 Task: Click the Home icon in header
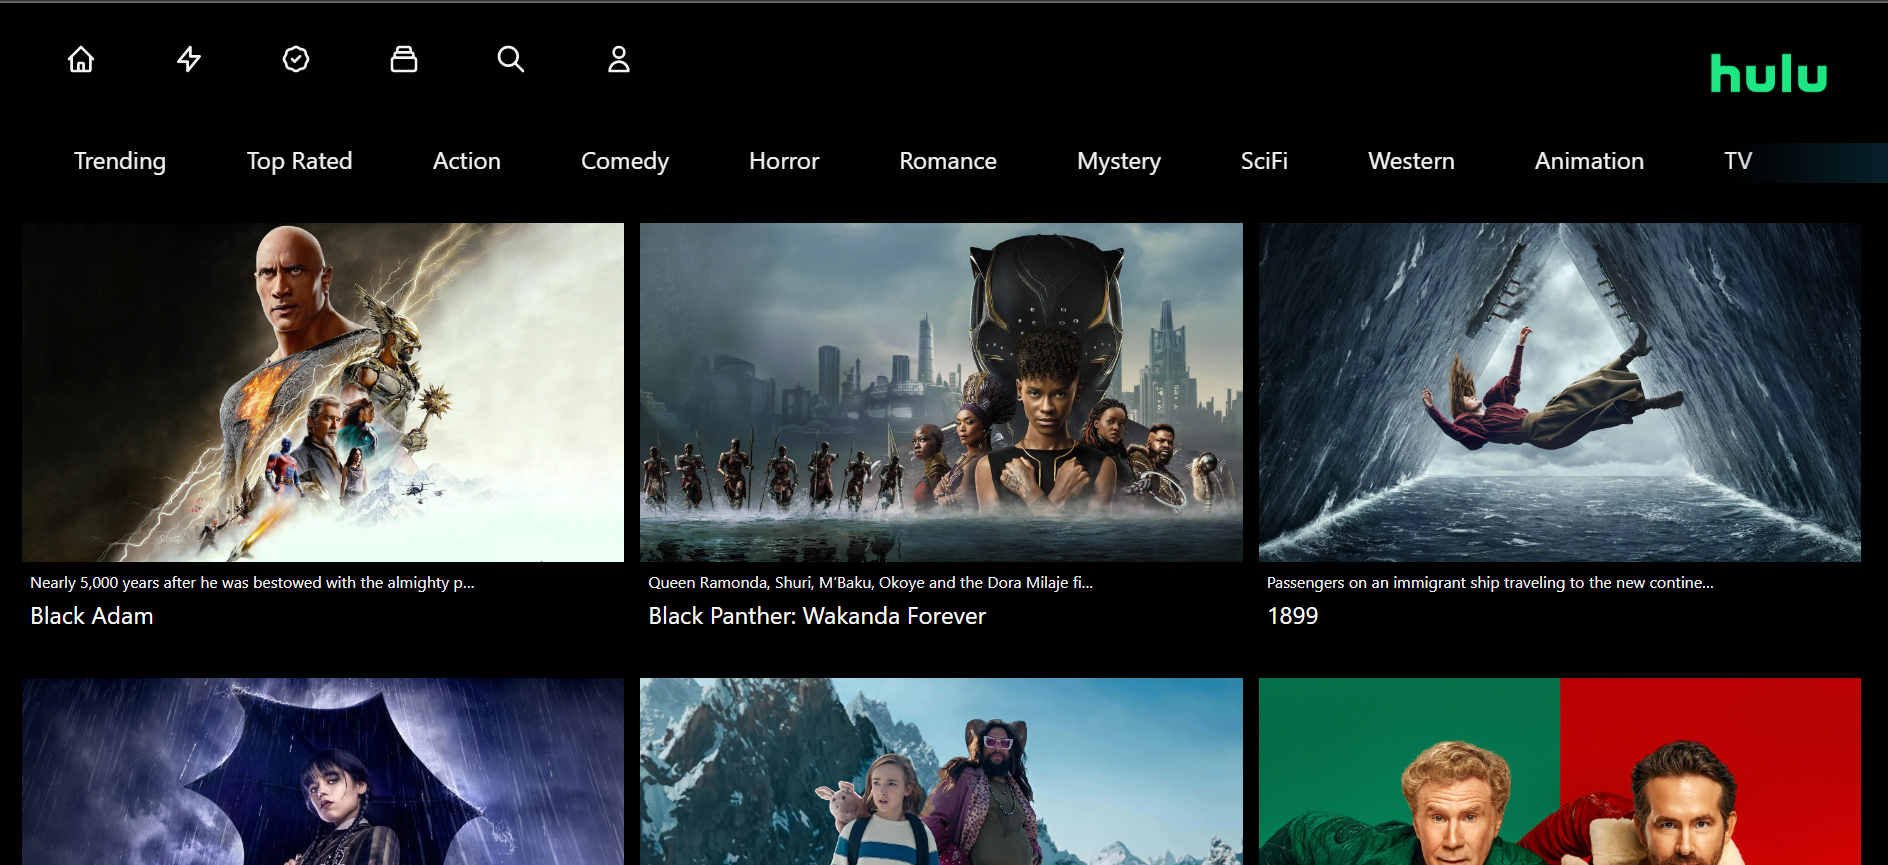[81, 60]
